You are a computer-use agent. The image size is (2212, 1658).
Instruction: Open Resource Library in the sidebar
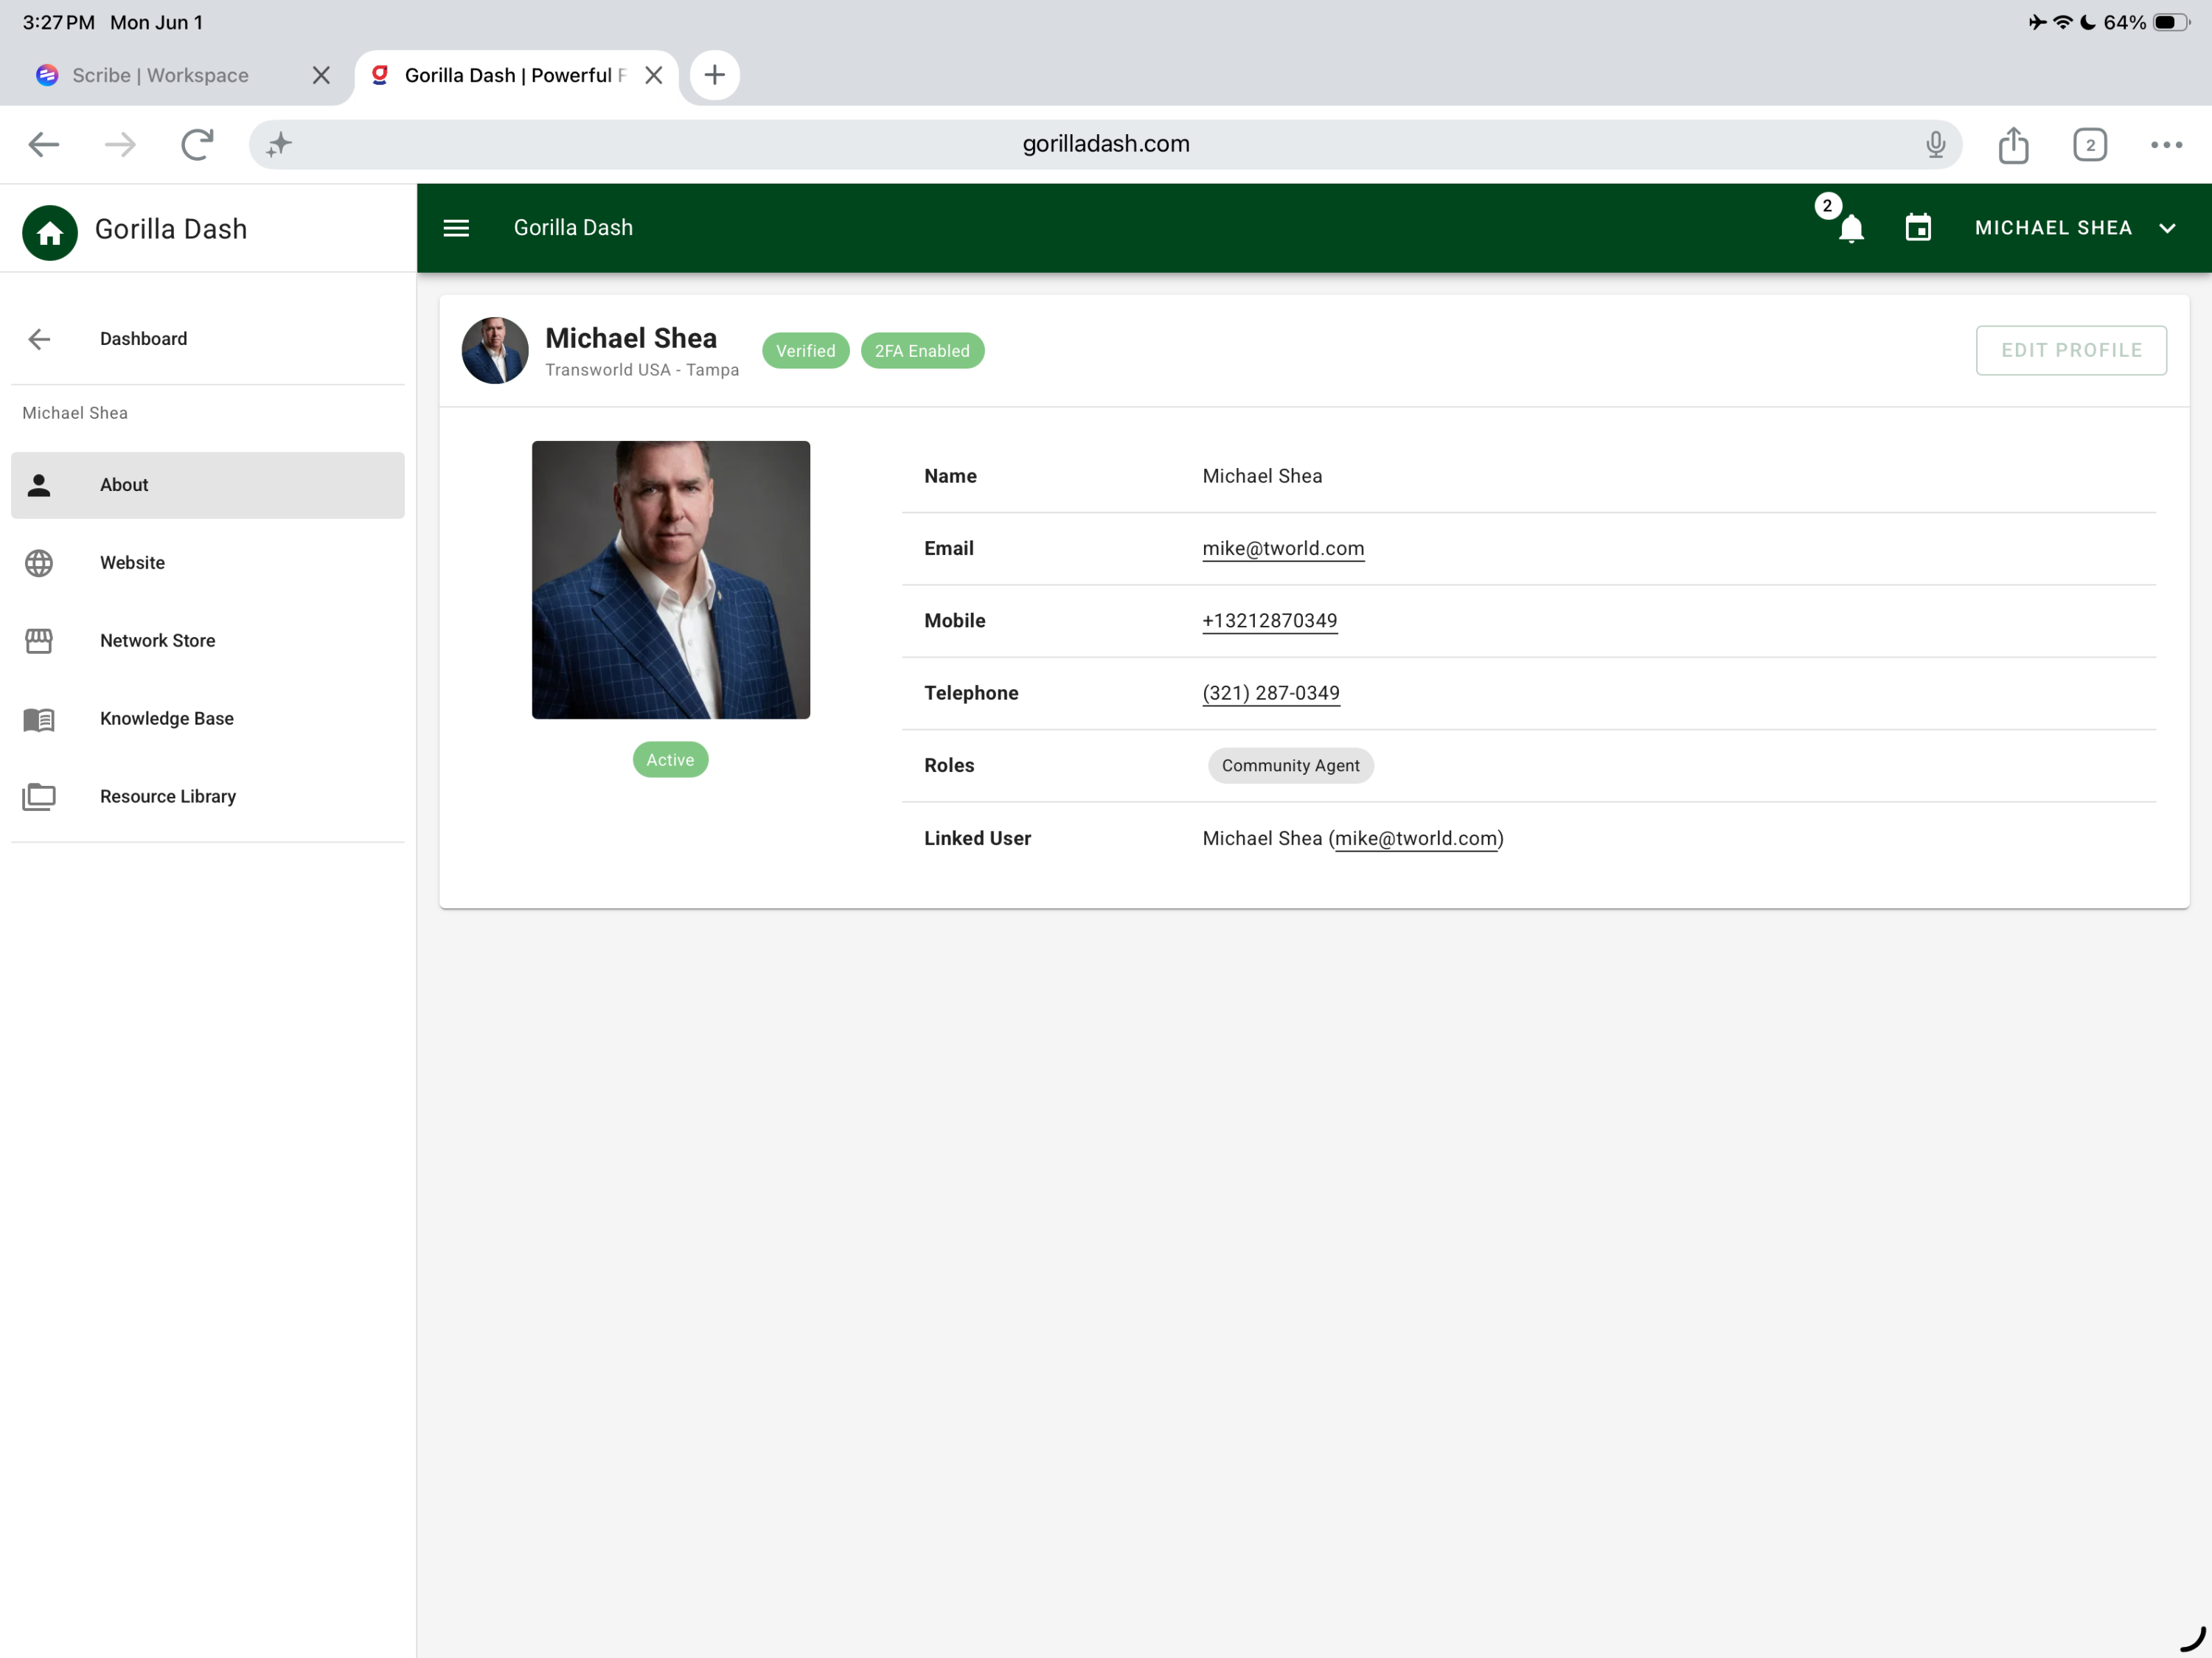[208, 797]
